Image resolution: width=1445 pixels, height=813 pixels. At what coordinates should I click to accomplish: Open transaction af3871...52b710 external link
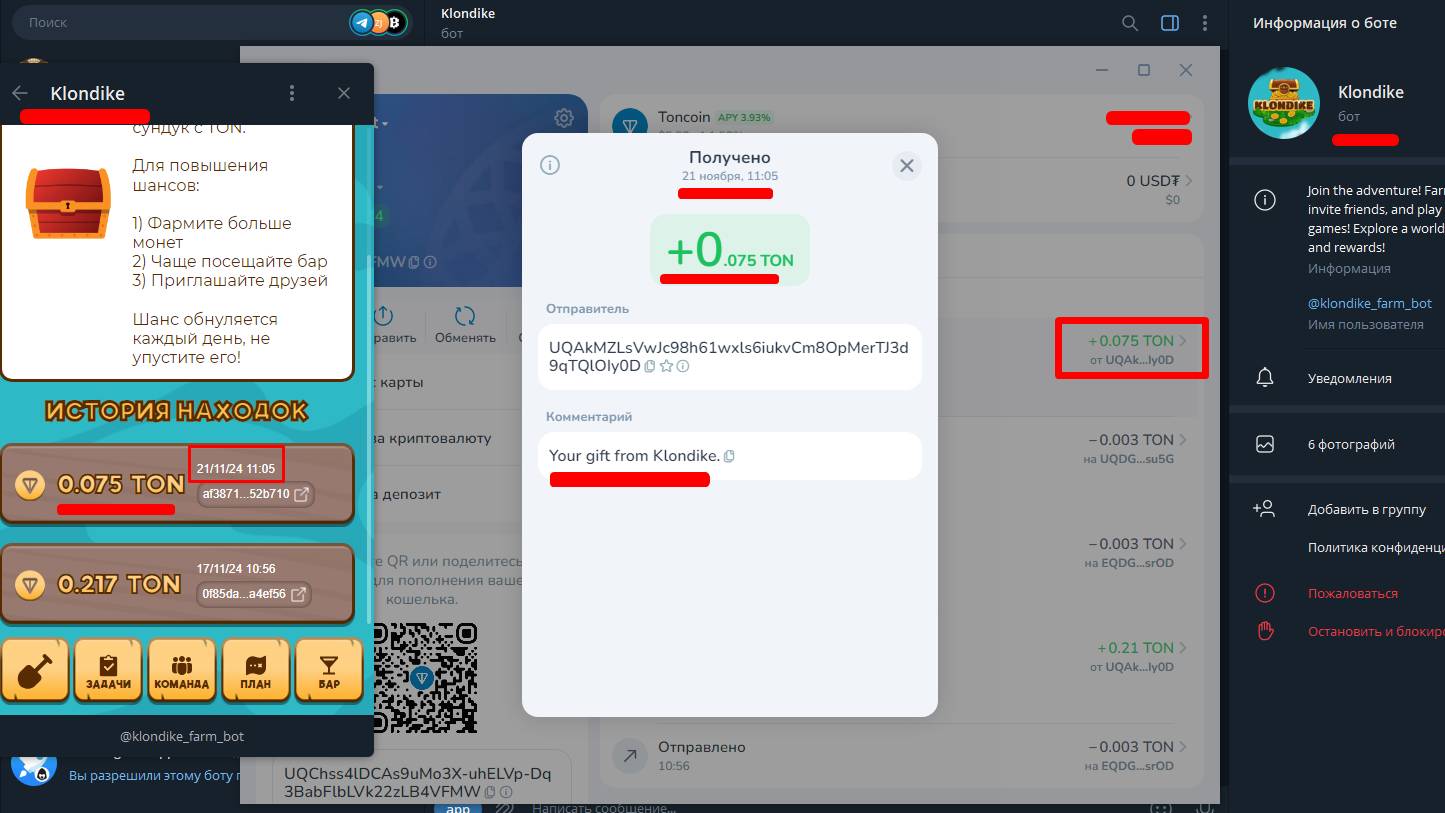tap(300, 494)
